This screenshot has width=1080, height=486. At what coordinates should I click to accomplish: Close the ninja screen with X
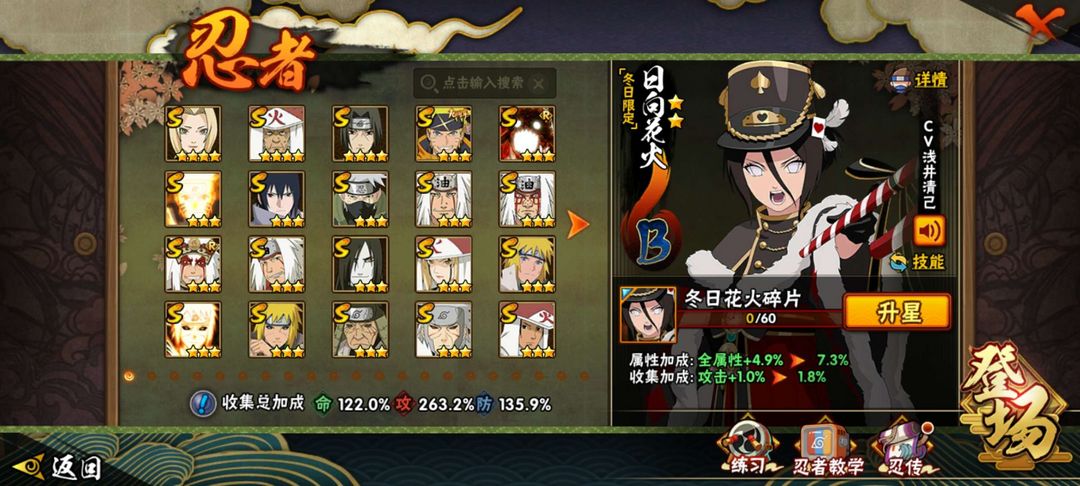(1037, 22)
